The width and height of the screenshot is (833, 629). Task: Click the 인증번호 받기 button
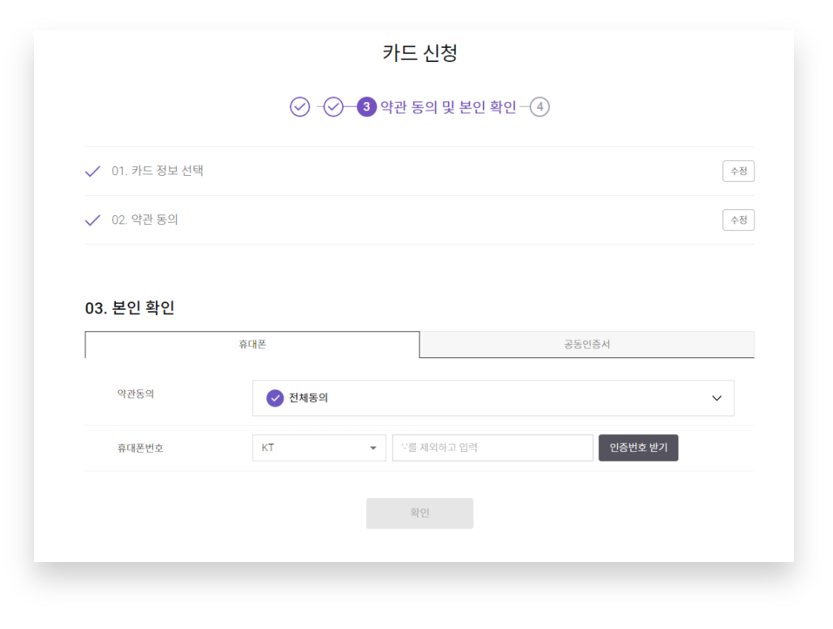tap(638, 448)
